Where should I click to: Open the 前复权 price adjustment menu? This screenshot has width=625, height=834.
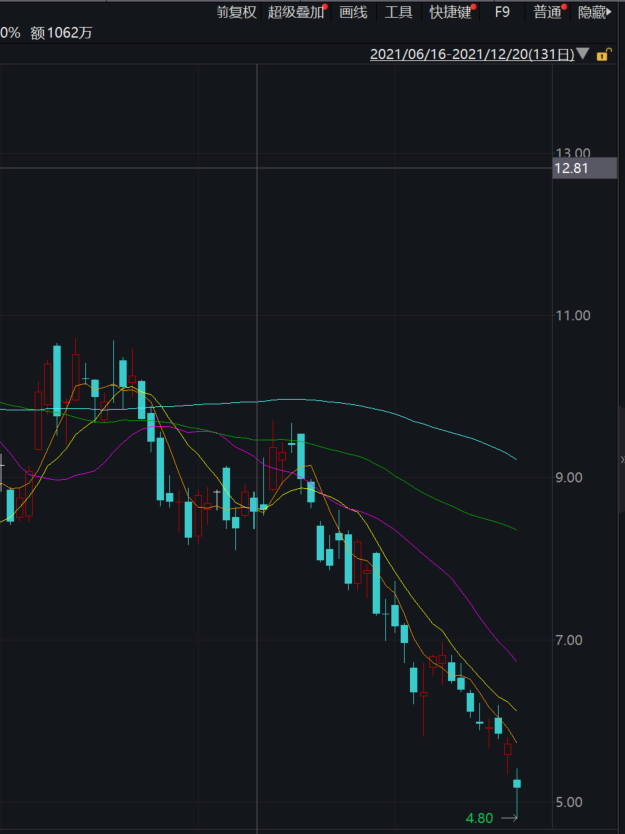pos(237,12)
